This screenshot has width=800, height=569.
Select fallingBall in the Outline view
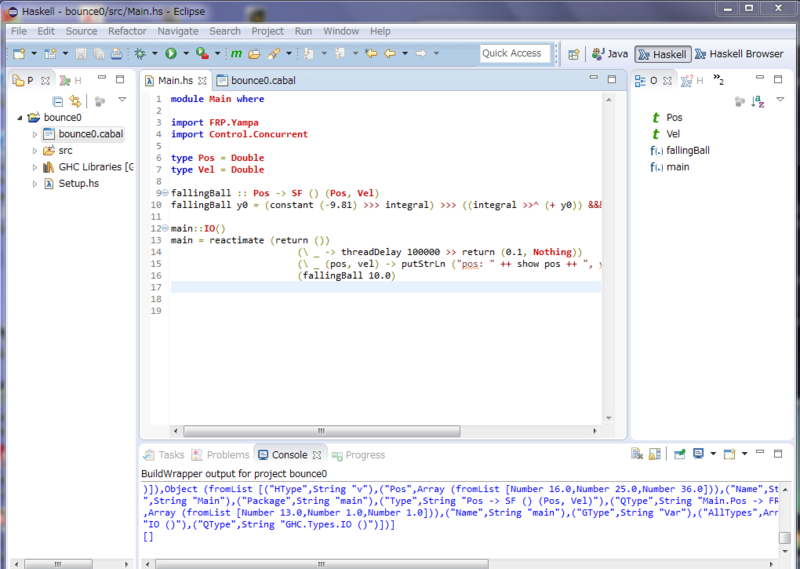(x=680, y=151)
